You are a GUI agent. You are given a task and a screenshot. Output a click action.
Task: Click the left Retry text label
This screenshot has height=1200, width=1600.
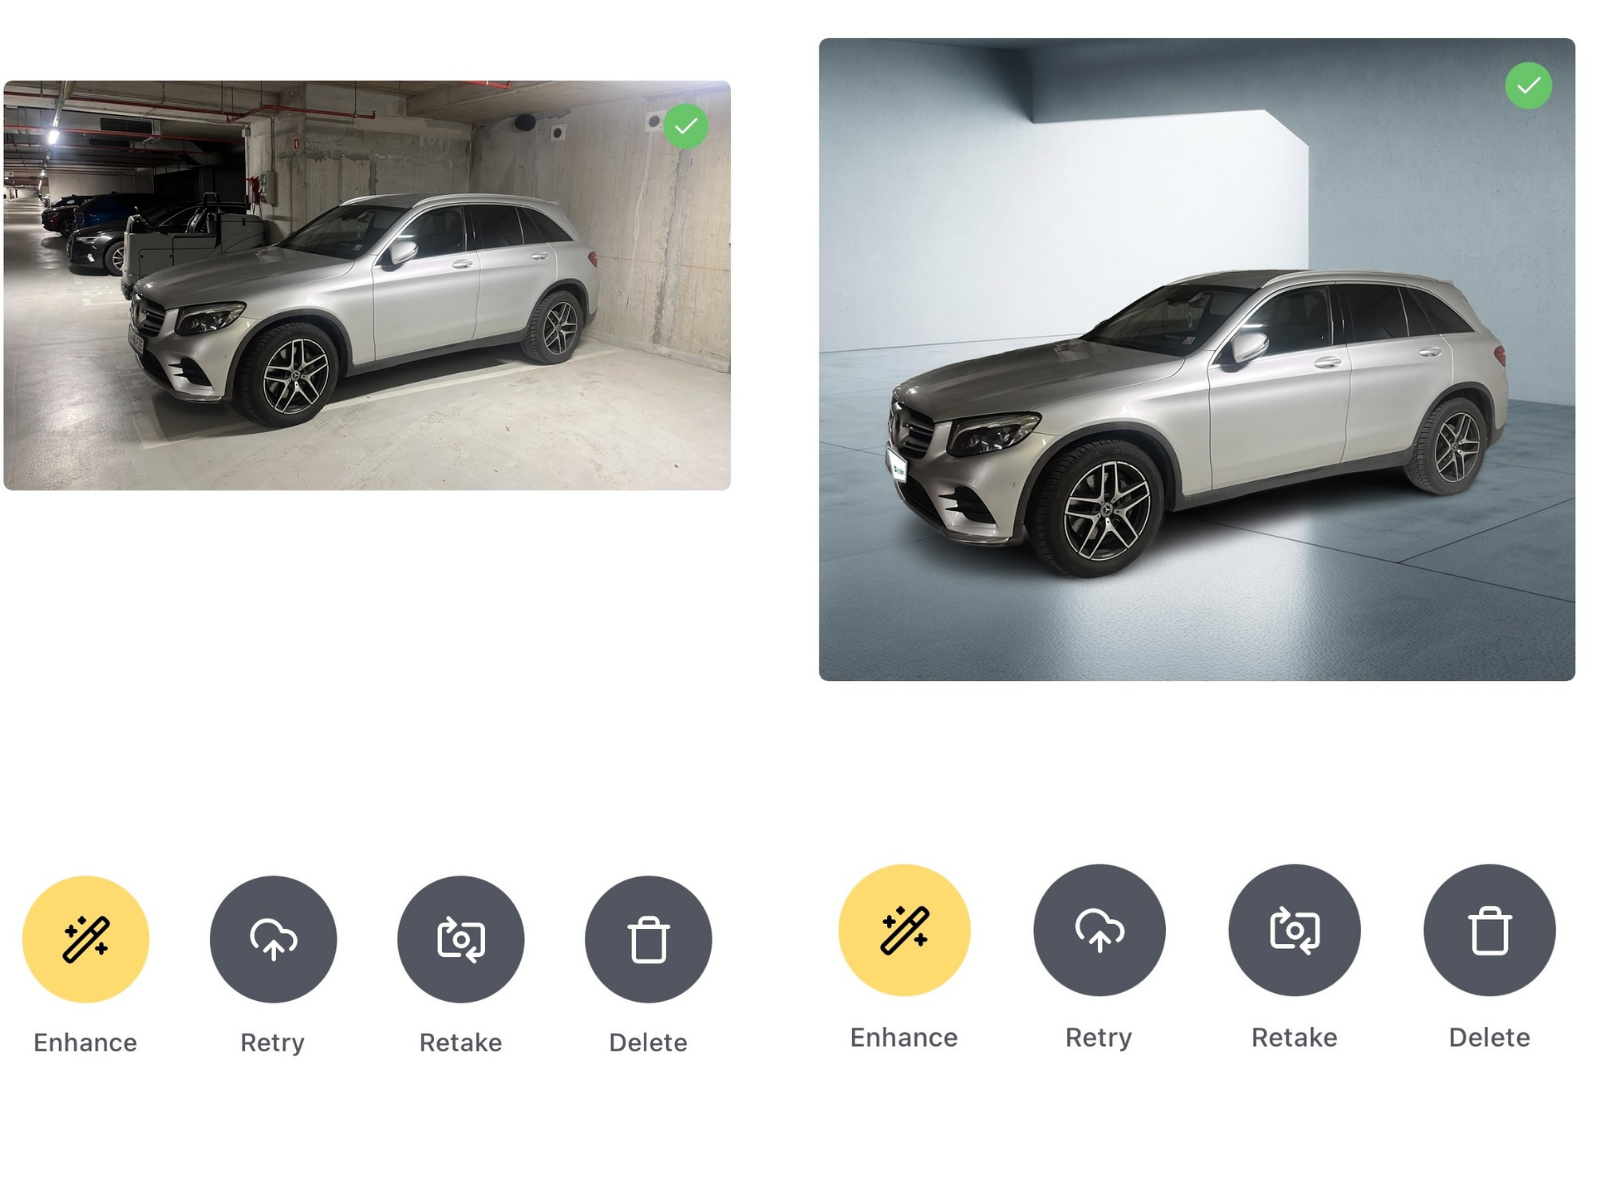pyautogui.click(x=272, y=1043)
